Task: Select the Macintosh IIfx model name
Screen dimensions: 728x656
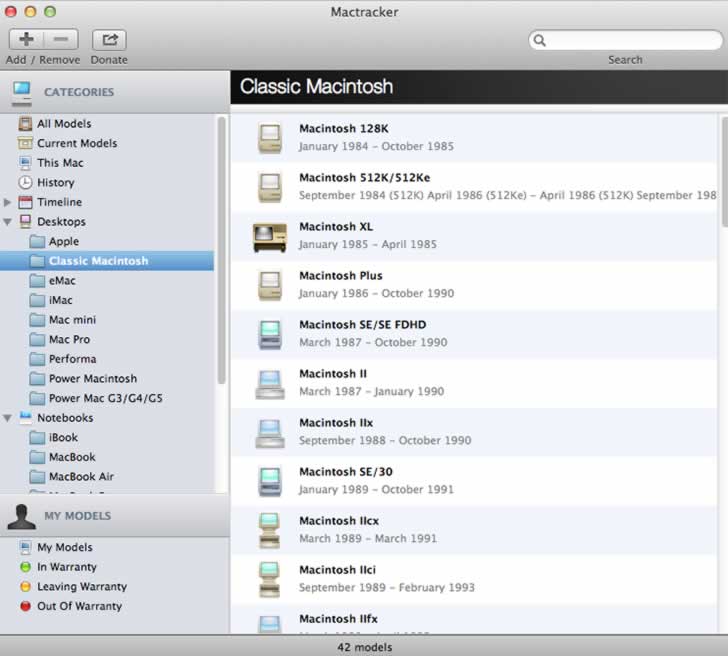Action: tap(338, 619)
